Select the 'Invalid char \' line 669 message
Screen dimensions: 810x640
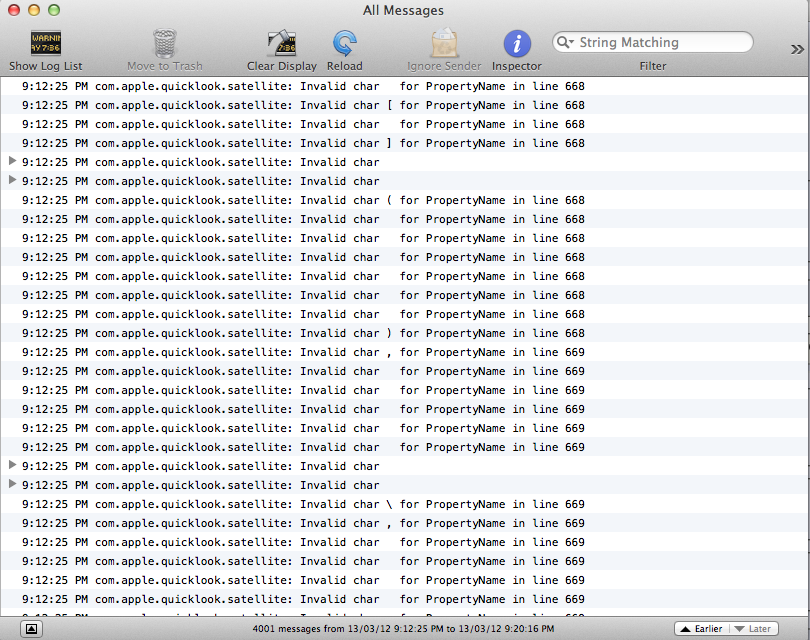[404, 504]
